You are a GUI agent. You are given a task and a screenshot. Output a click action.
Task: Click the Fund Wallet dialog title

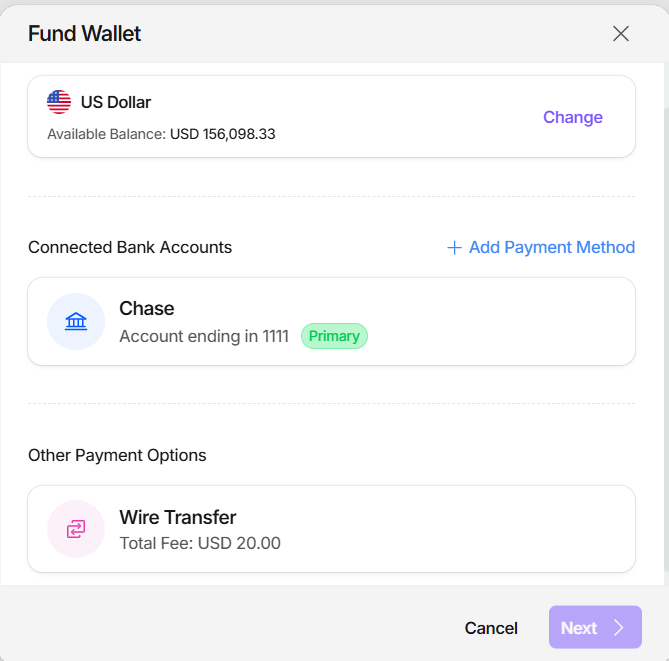(85, 34)
